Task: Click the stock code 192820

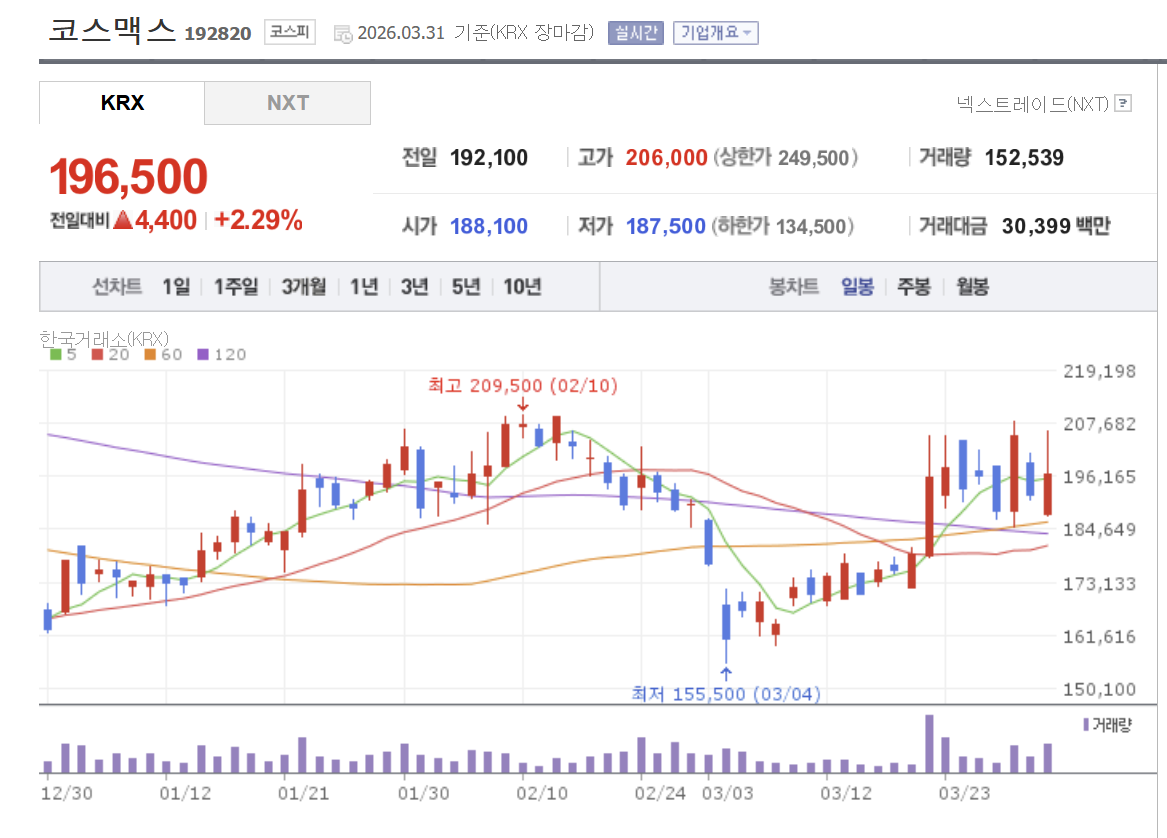Action: click(x=218, y=34)
